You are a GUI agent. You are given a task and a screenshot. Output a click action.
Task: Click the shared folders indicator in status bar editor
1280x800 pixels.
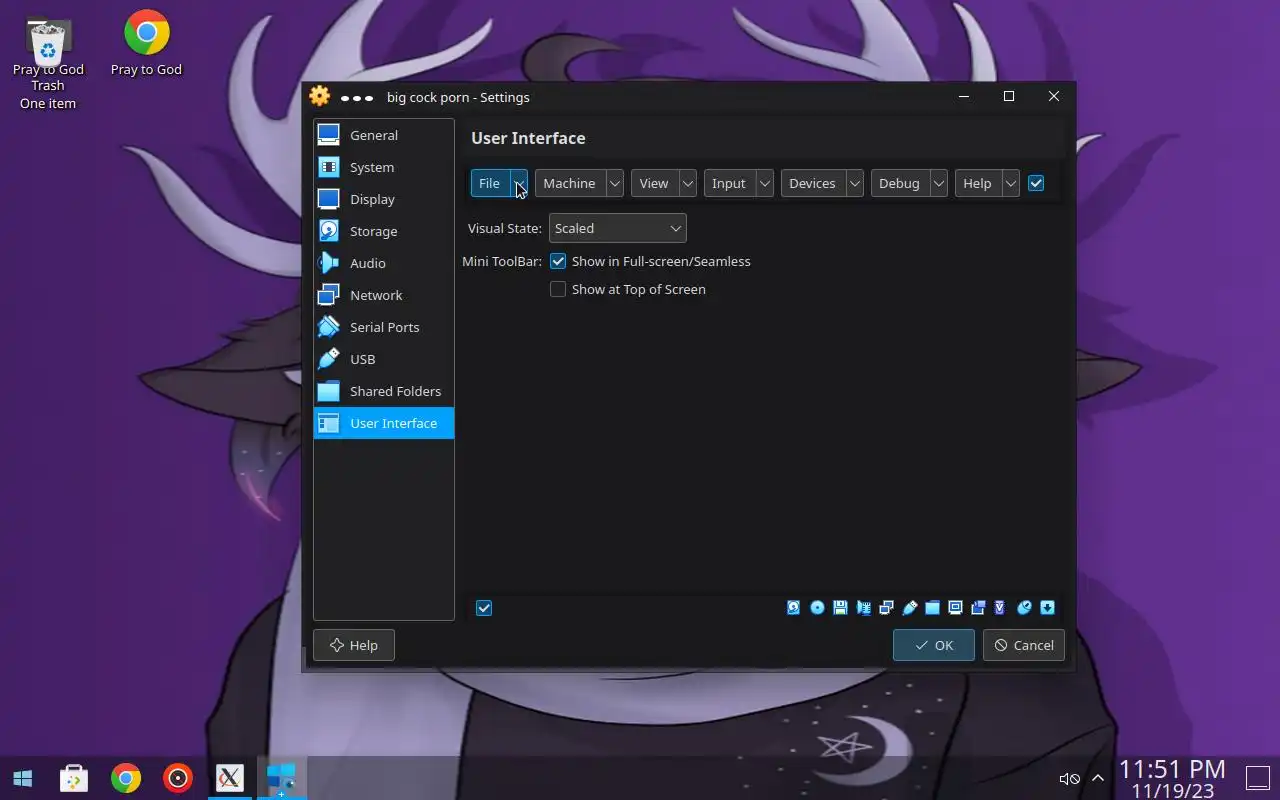932,607
